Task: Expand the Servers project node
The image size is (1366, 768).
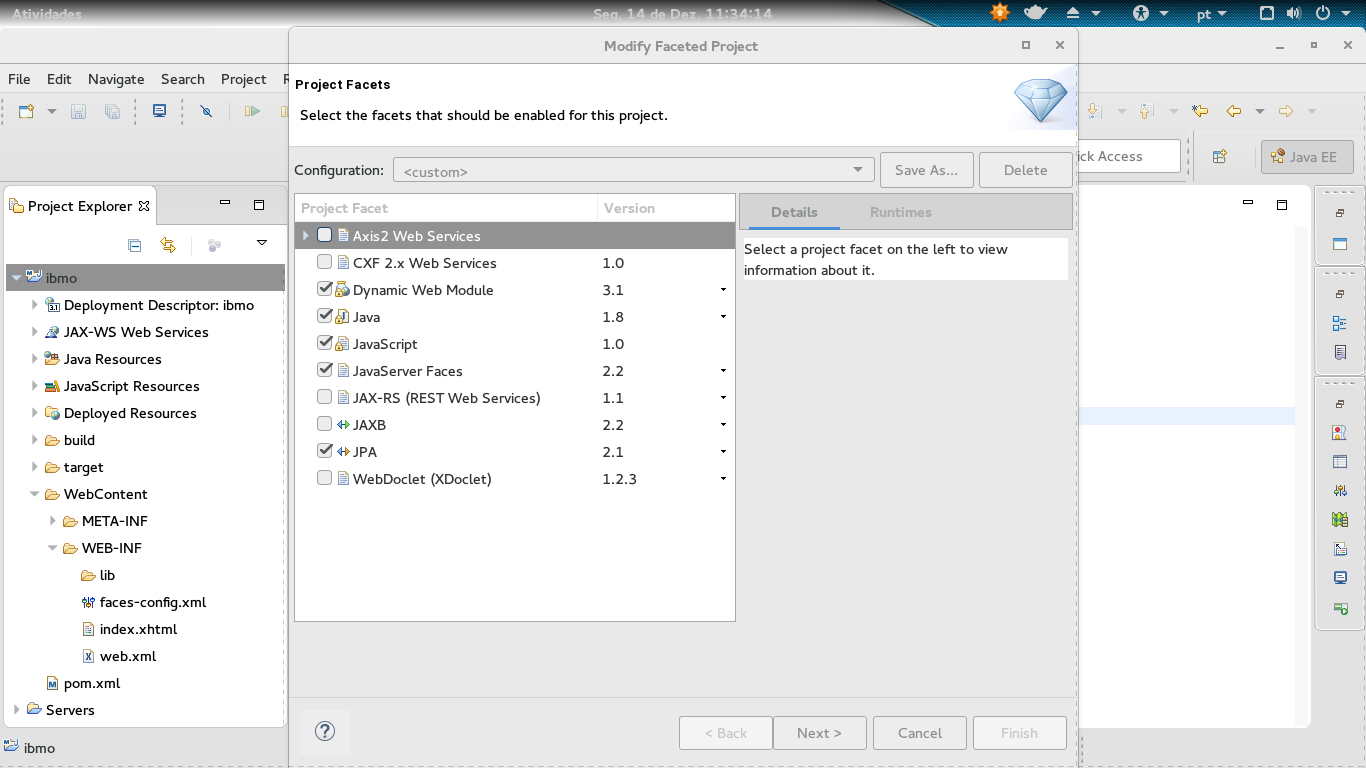Action: pyautogui.click(x=17, y=710)
